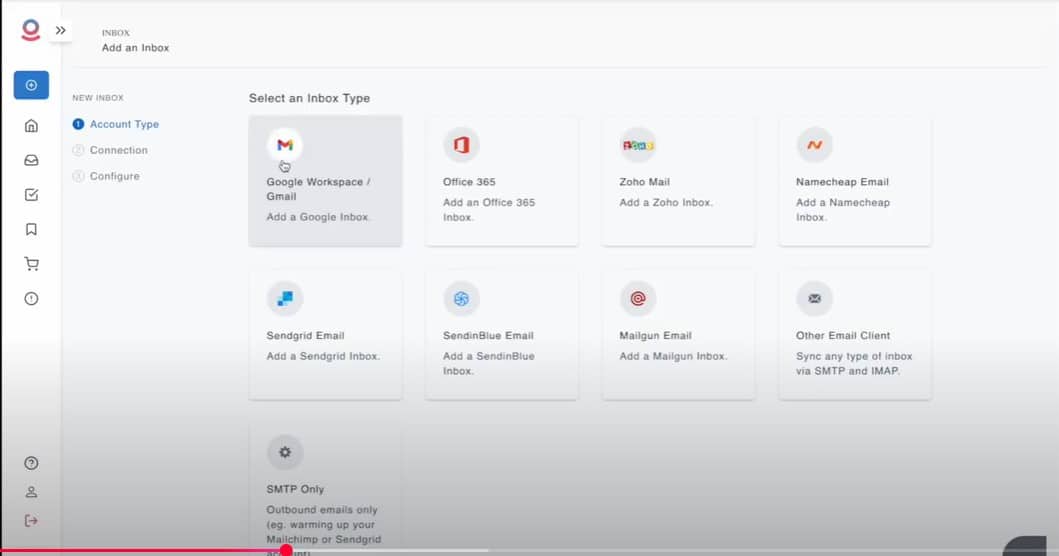Screen dimensions: 1059x556
Task: Click the 'Add an Office 365 Inbox.' text
Action: 489,209
